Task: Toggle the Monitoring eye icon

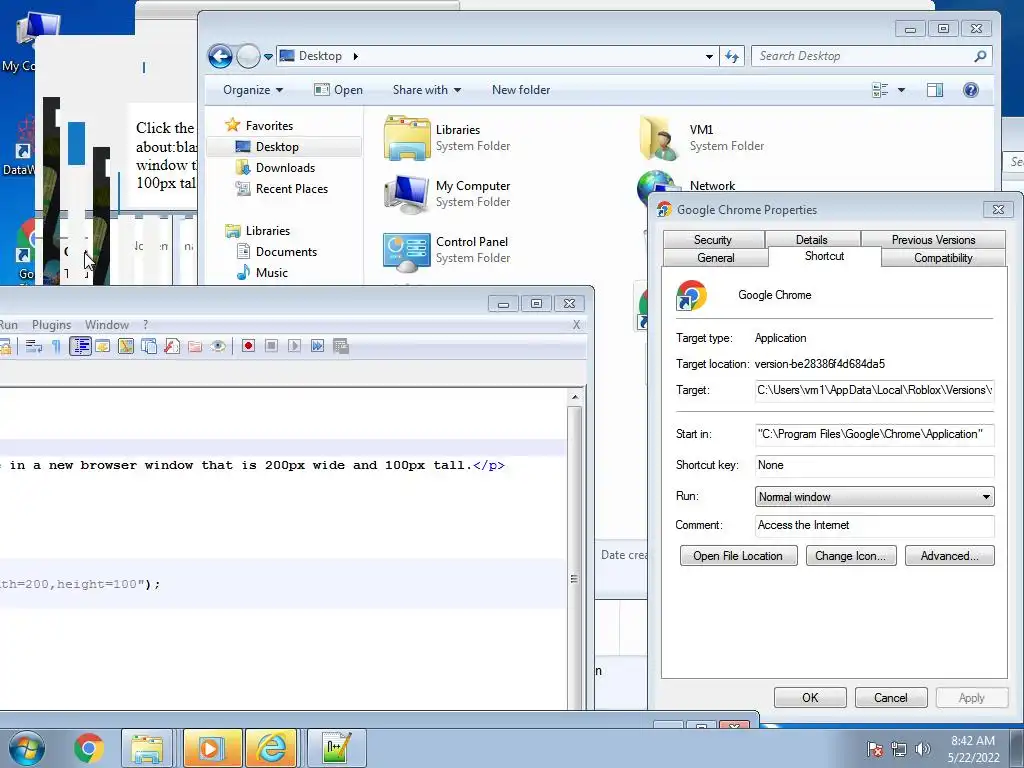Action: click(x=218, y=346)
